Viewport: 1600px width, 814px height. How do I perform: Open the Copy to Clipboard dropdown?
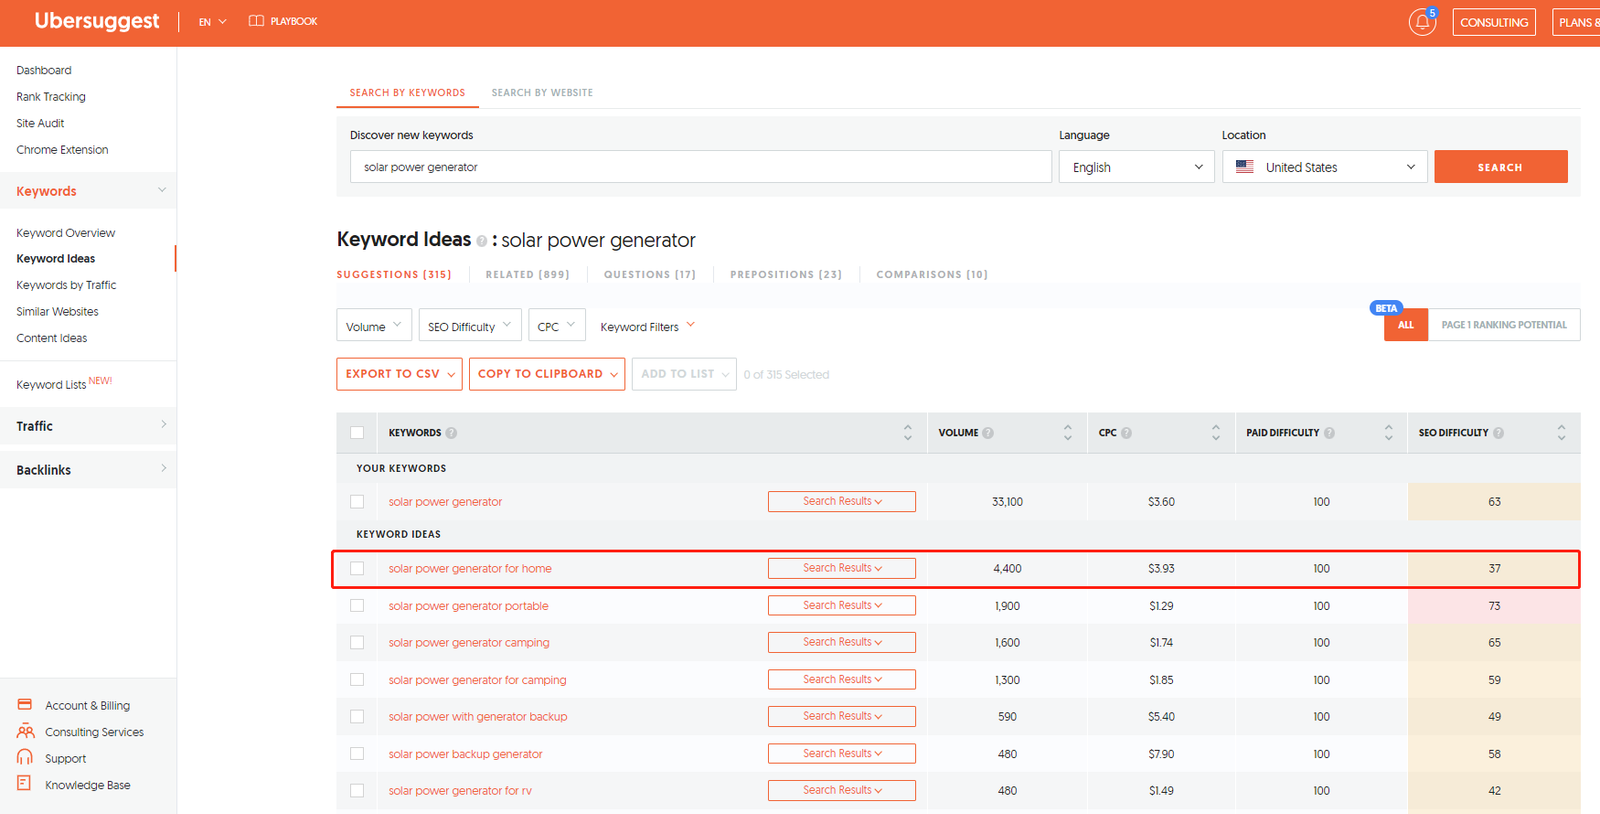click(547, 374)
